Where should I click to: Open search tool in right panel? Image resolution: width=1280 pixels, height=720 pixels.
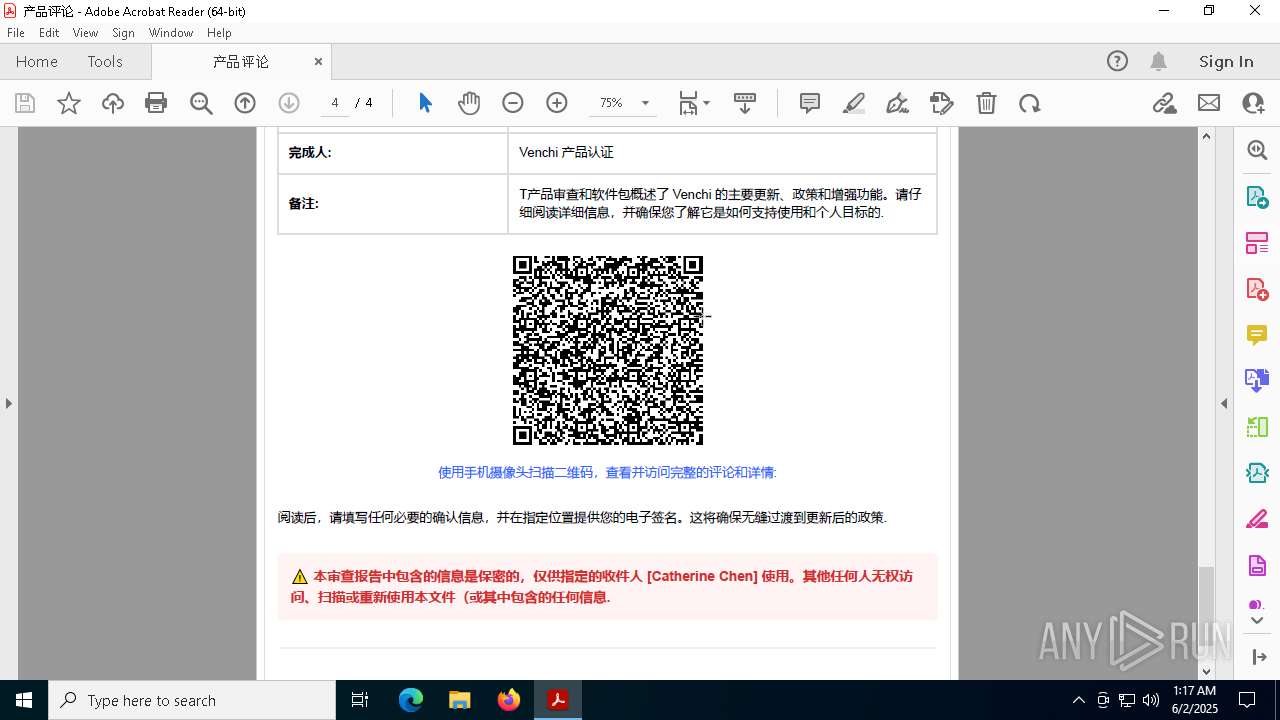click(x=1257, y=150)
